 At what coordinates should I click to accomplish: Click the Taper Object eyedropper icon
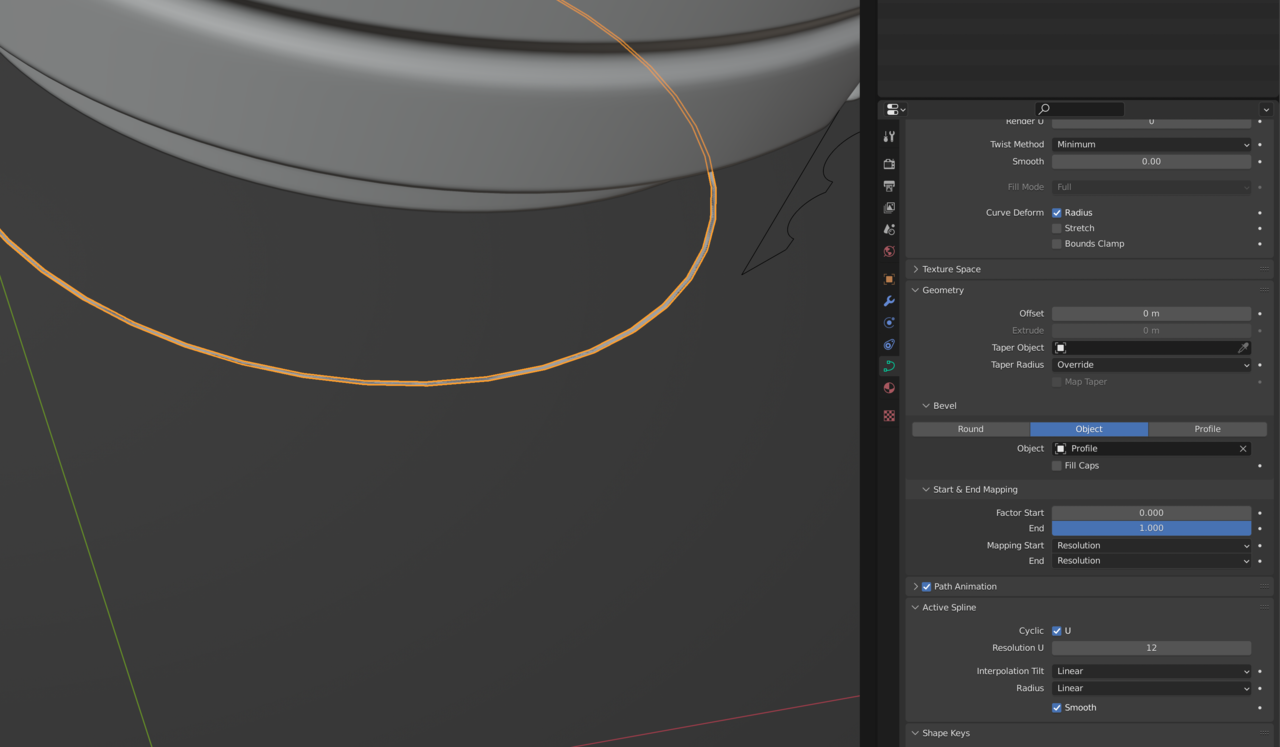[1243, 348]
